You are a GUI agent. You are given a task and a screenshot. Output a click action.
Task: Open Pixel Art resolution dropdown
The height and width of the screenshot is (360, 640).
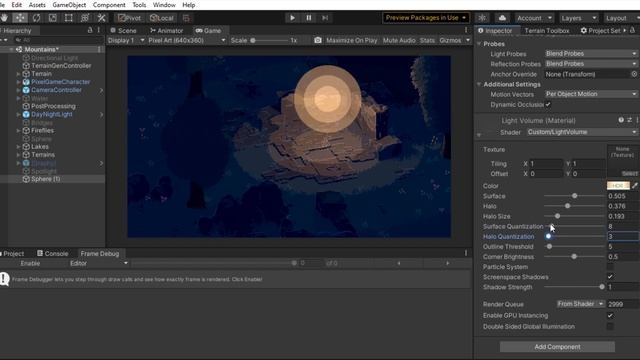[187, 40]
